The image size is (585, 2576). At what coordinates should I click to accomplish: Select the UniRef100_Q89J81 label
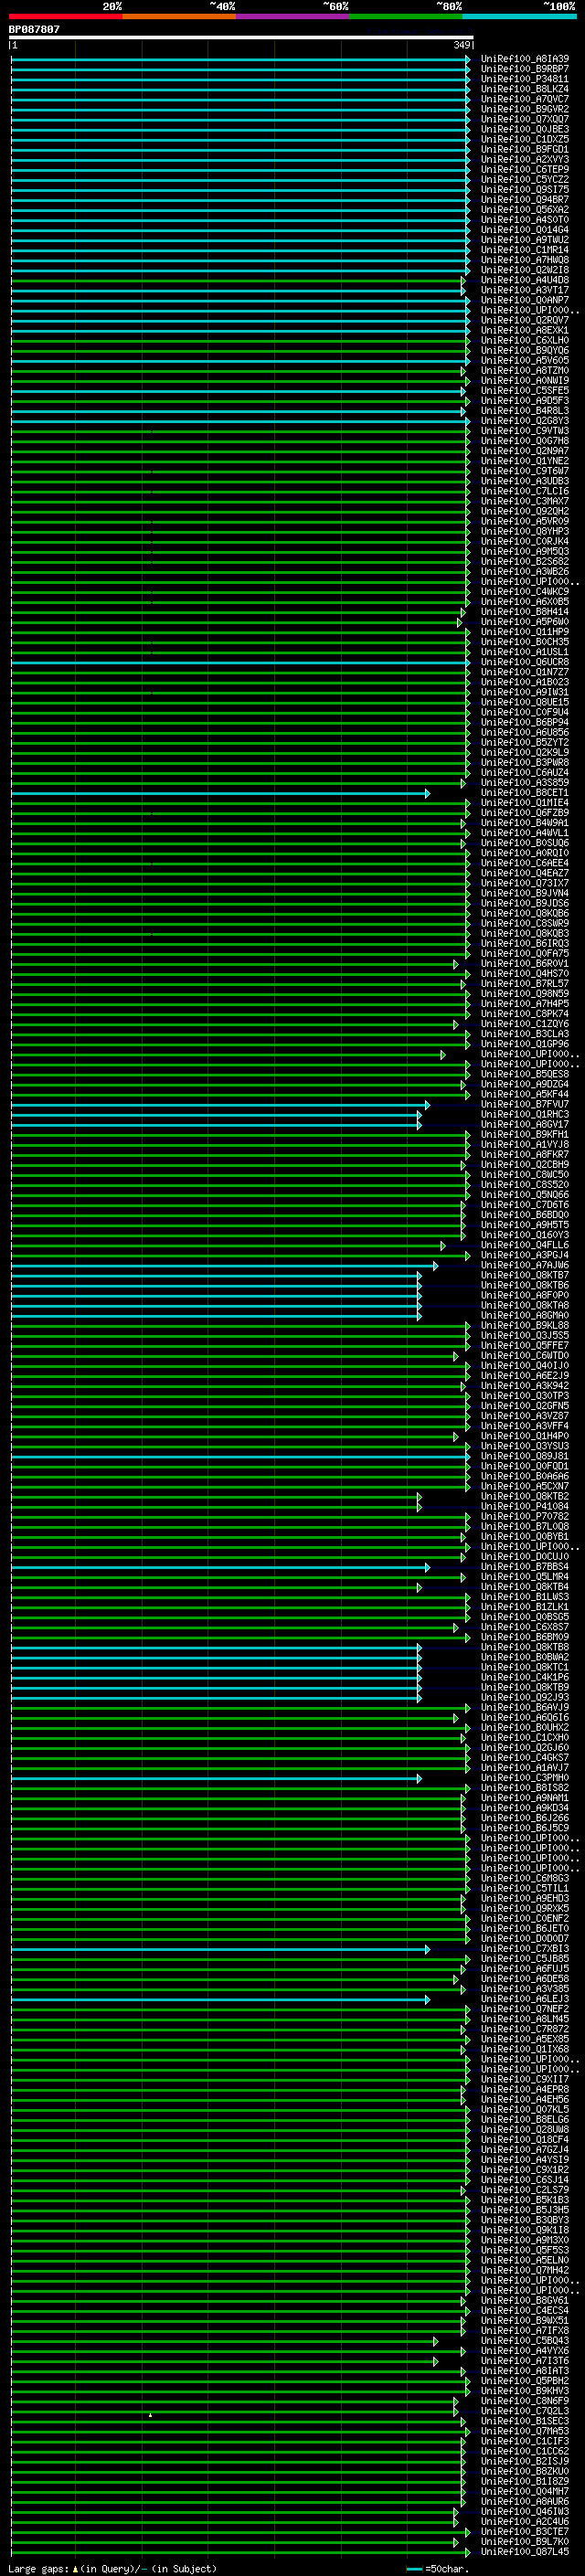[525, 1456]
